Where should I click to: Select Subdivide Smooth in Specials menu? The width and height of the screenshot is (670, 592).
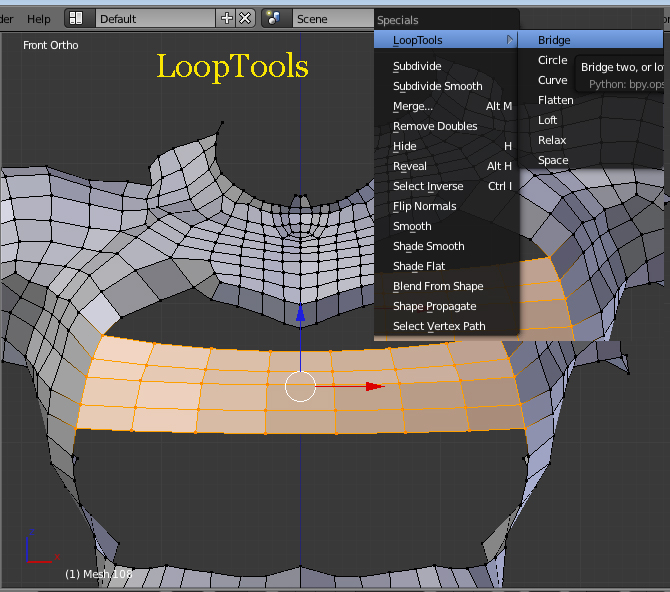tap(446, 86)
